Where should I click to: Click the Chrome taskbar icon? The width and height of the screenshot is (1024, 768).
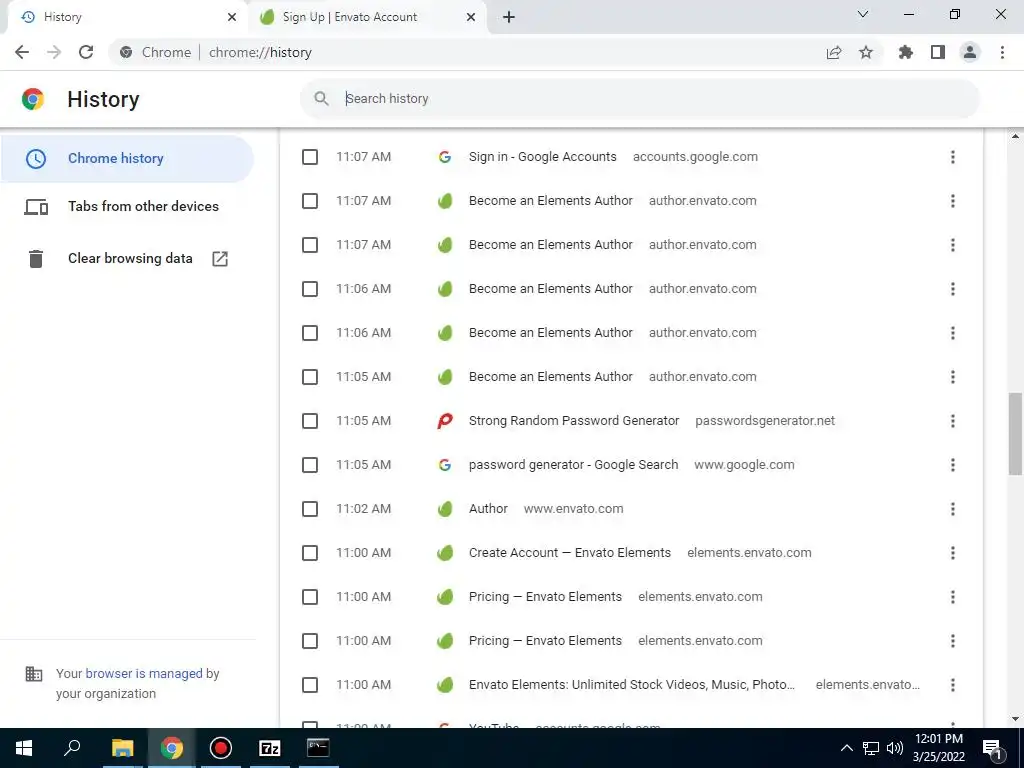point(172,748)
